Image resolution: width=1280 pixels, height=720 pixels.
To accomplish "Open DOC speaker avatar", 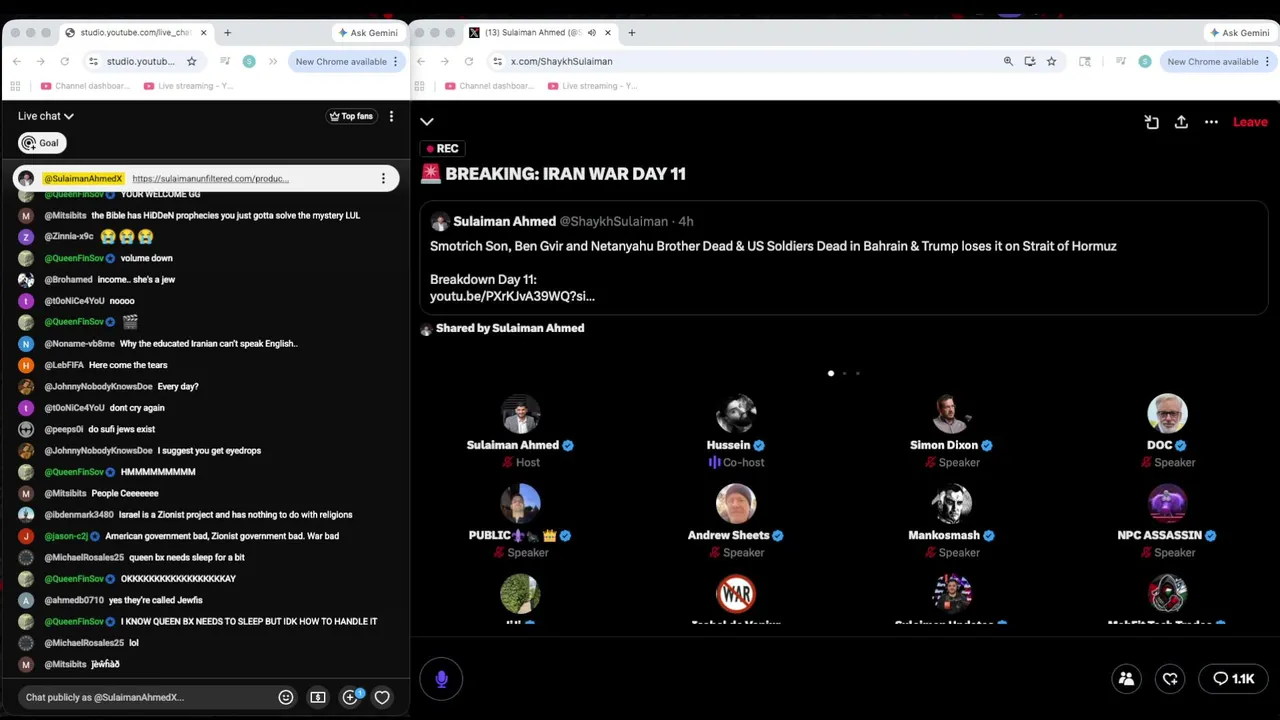I will (x=1167, y=414).
